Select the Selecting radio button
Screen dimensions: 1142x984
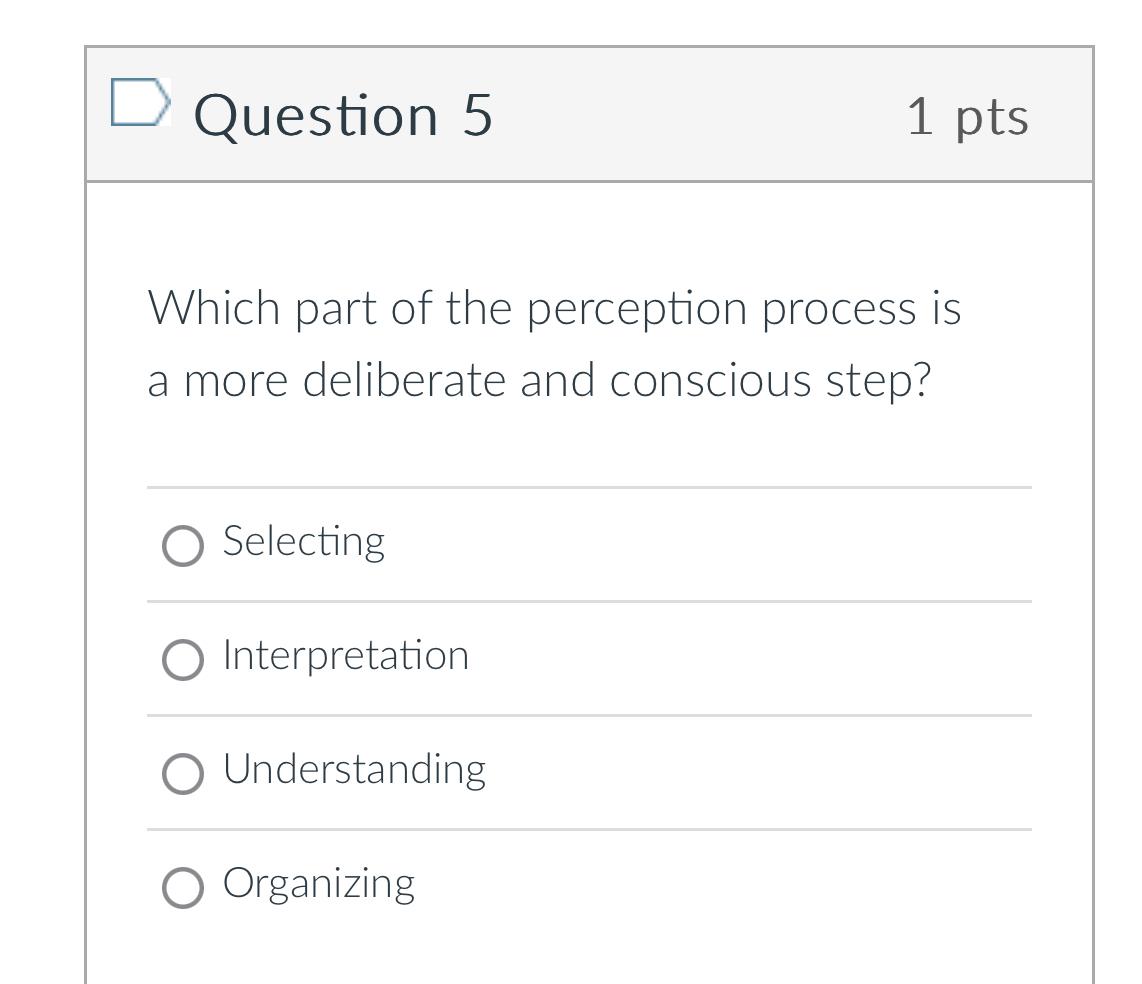(183, 546)
